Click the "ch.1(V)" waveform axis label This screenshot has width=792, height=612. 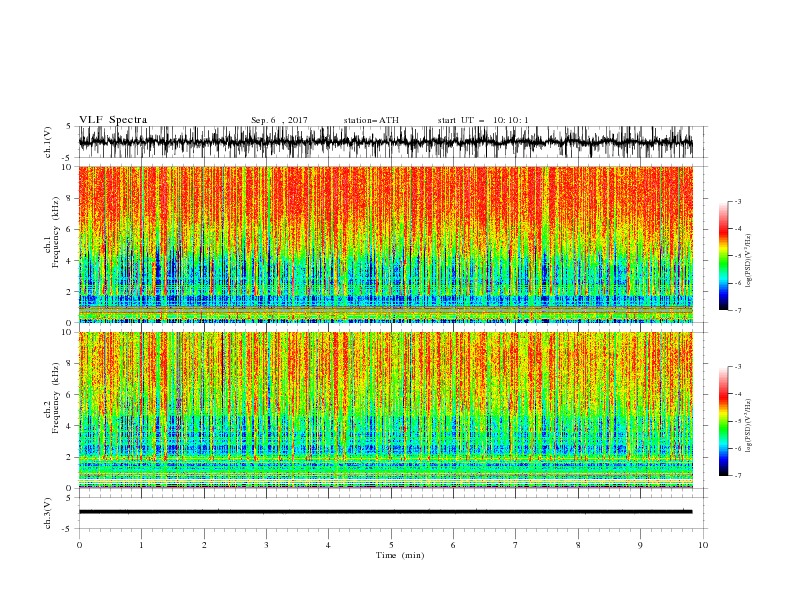[x=48, y=142]
